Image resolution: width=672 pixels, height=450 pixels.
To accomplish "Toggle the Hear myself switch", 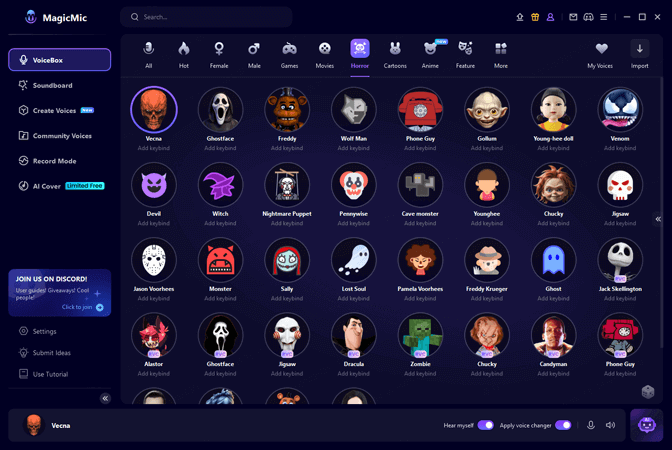I will [x=486, y=425].
